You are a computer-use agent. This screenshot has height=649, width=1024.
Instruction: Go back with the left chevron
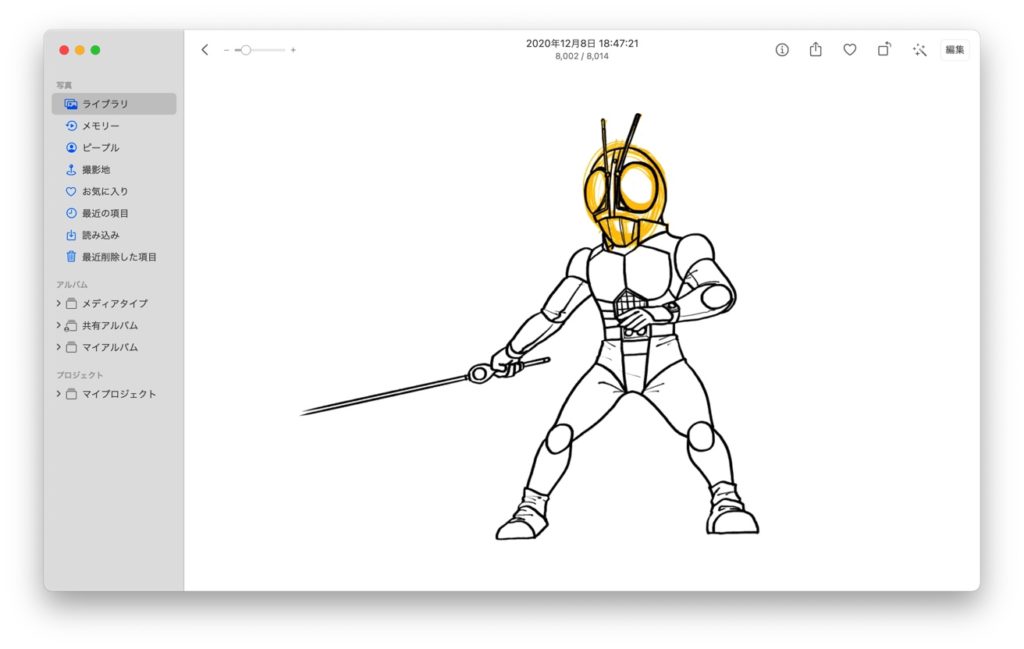pos(205,50)
